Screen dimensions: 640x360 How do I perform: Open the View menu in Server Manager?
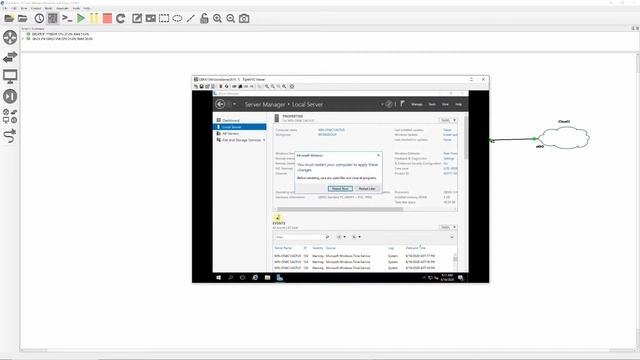click(x=445, y=104)
